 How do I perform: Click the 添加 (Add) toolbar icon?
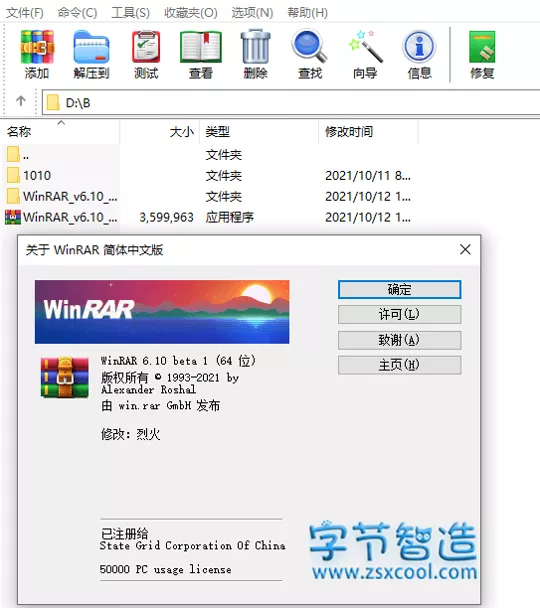tap(37, 55)
